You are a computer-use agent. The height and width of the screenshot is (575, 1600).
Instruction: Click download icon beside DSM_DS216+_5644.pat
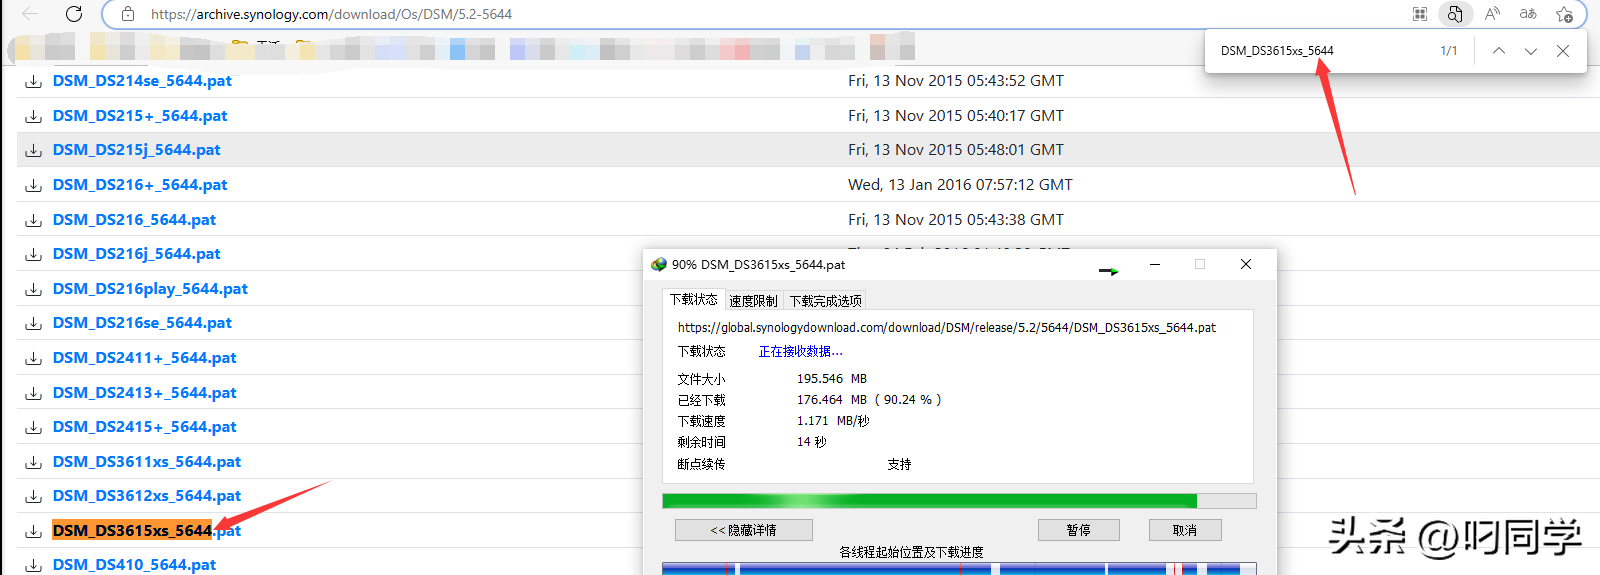(x=33, y=185)
